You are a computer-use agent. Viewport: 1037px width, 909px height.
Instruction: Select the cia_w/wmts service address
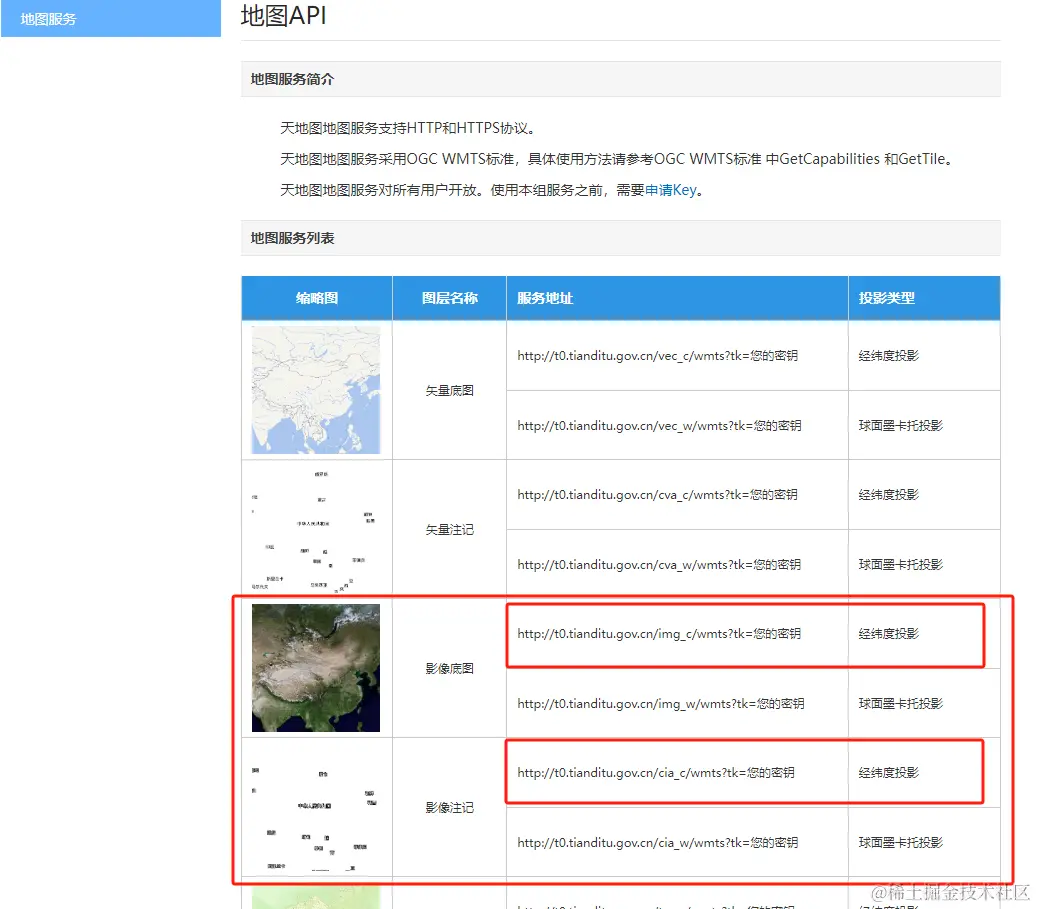[x=657, y=842]
